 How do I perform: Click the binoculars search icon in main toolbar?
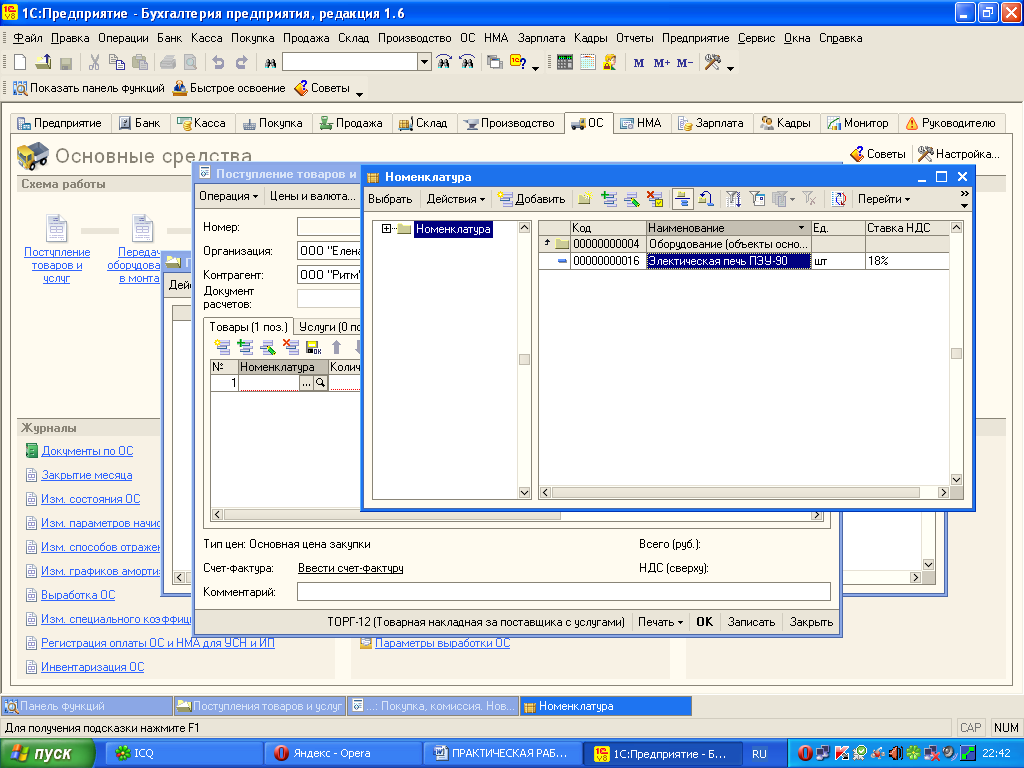point(270,62)
